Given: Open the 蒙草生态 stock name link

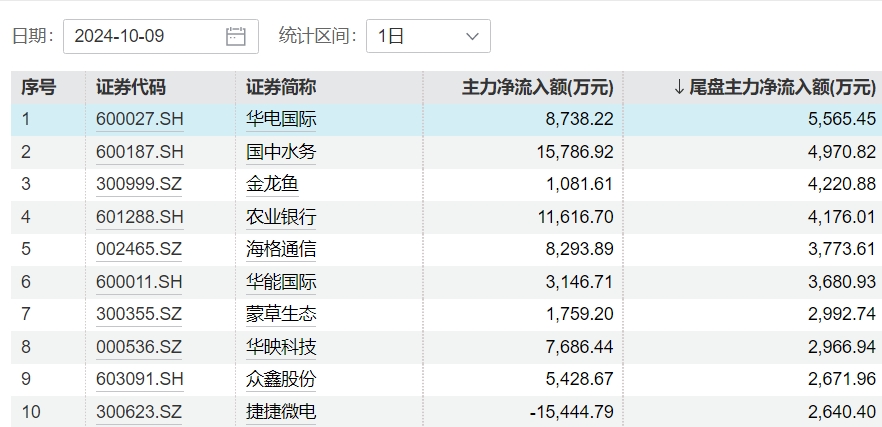Looking at the screenshot, I should tap(281, 314).
